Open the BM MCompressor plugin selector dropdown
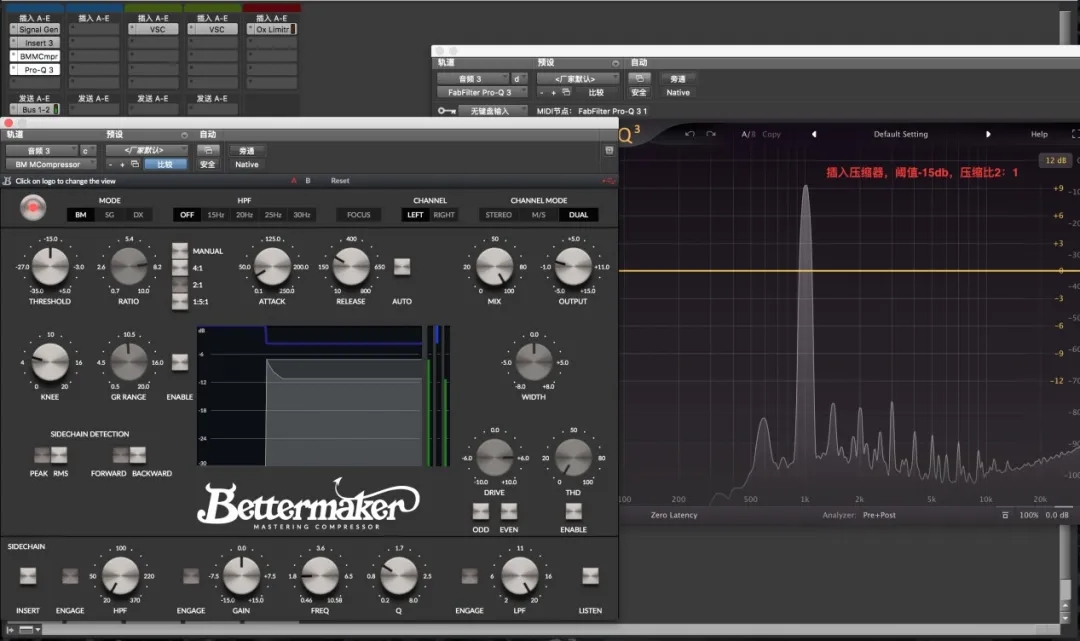 (x=52, y=165)
